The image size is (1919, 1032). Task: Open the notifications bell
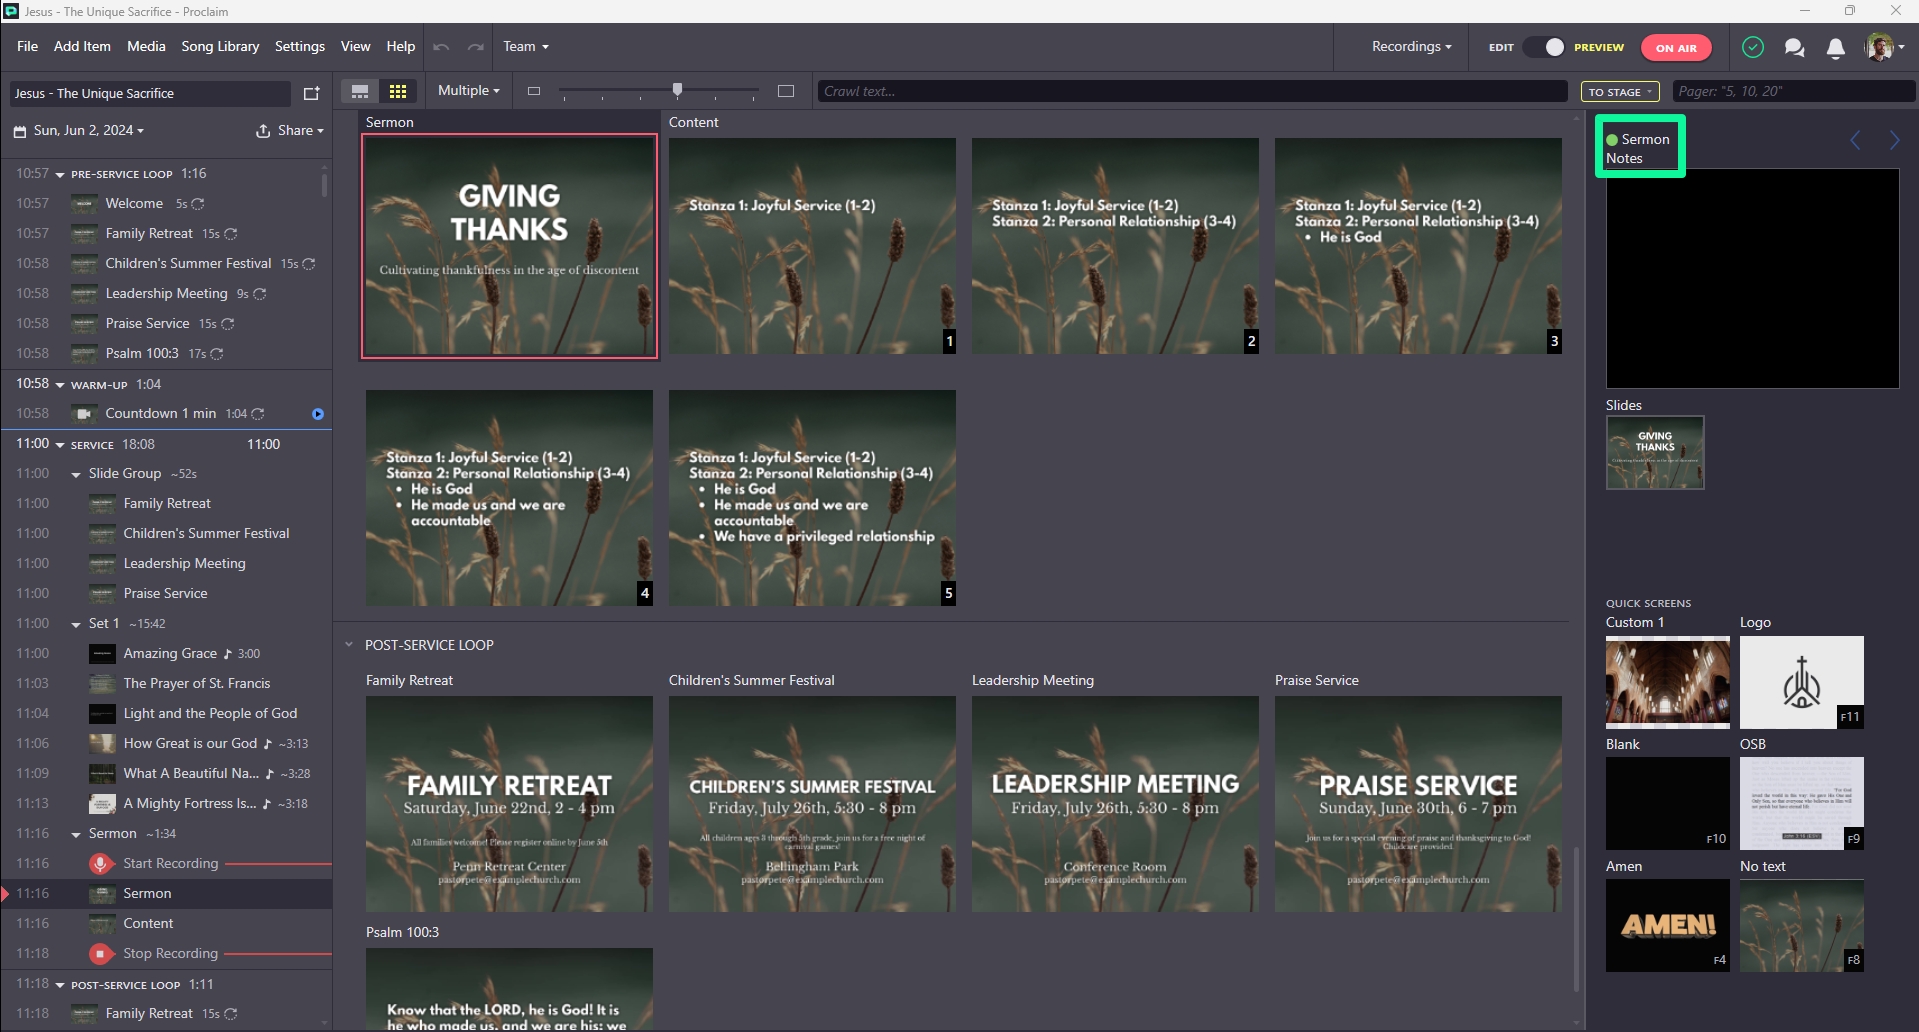(x=1836, y=47)
